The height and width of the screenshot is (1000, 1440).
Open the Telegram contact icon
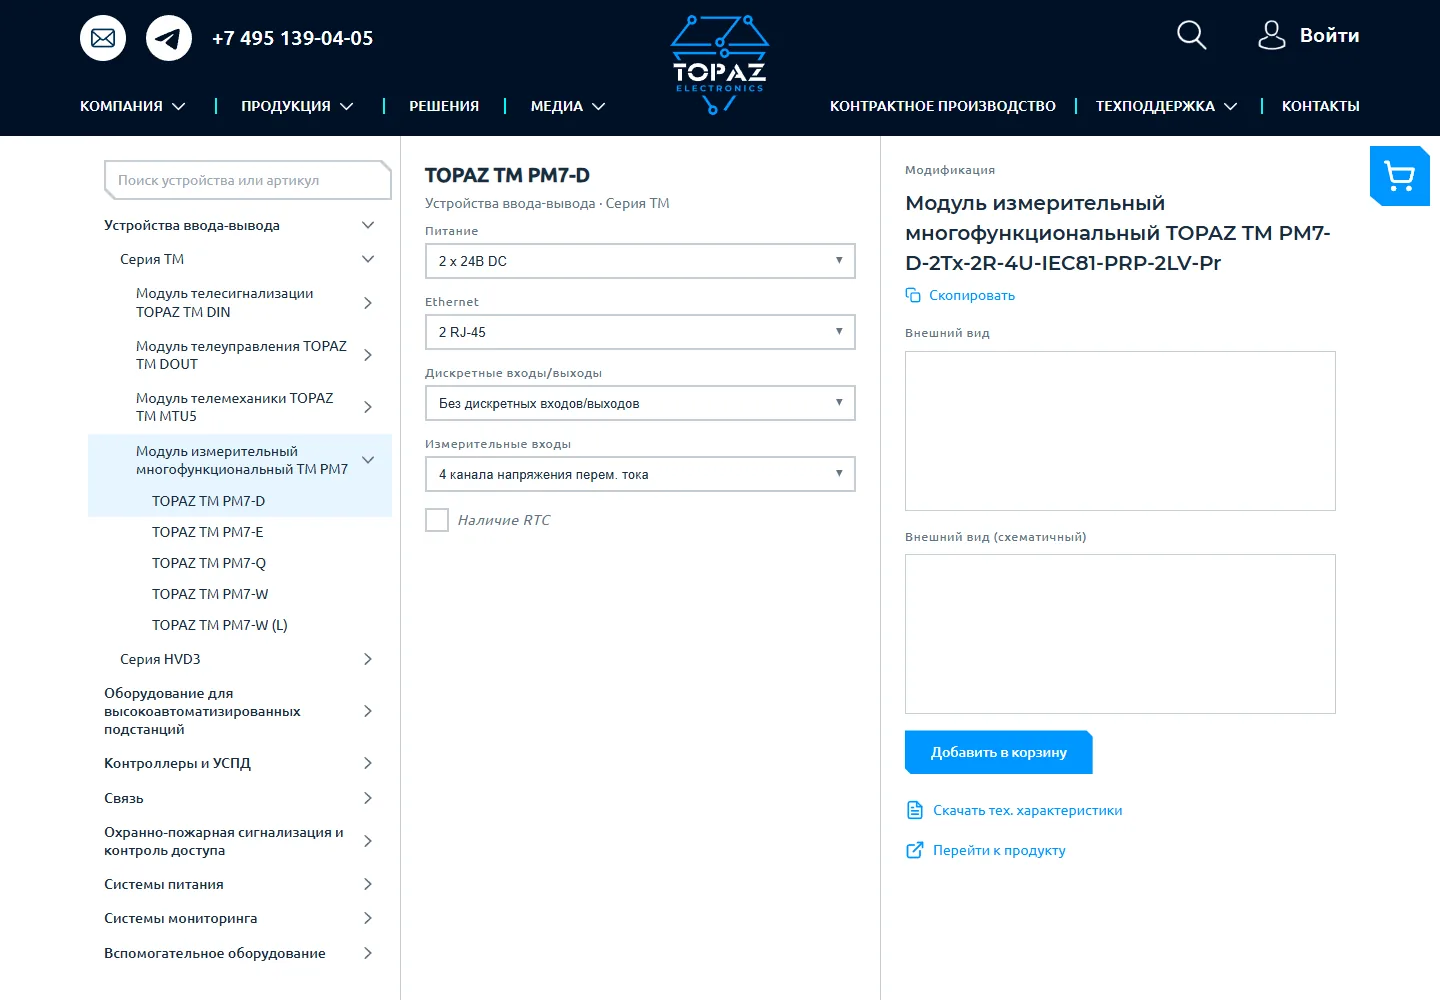point(169,38)
